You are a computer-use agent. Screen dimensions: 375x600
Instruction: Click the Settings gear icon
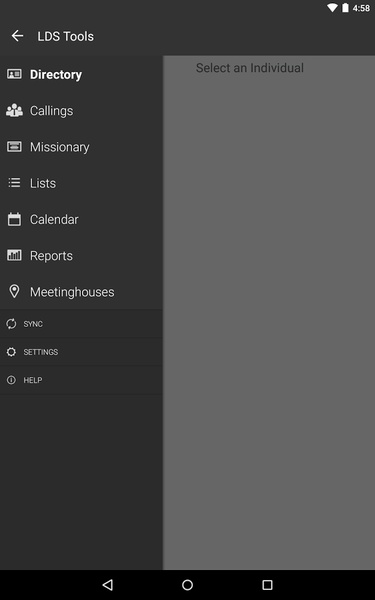pos(11,352)
